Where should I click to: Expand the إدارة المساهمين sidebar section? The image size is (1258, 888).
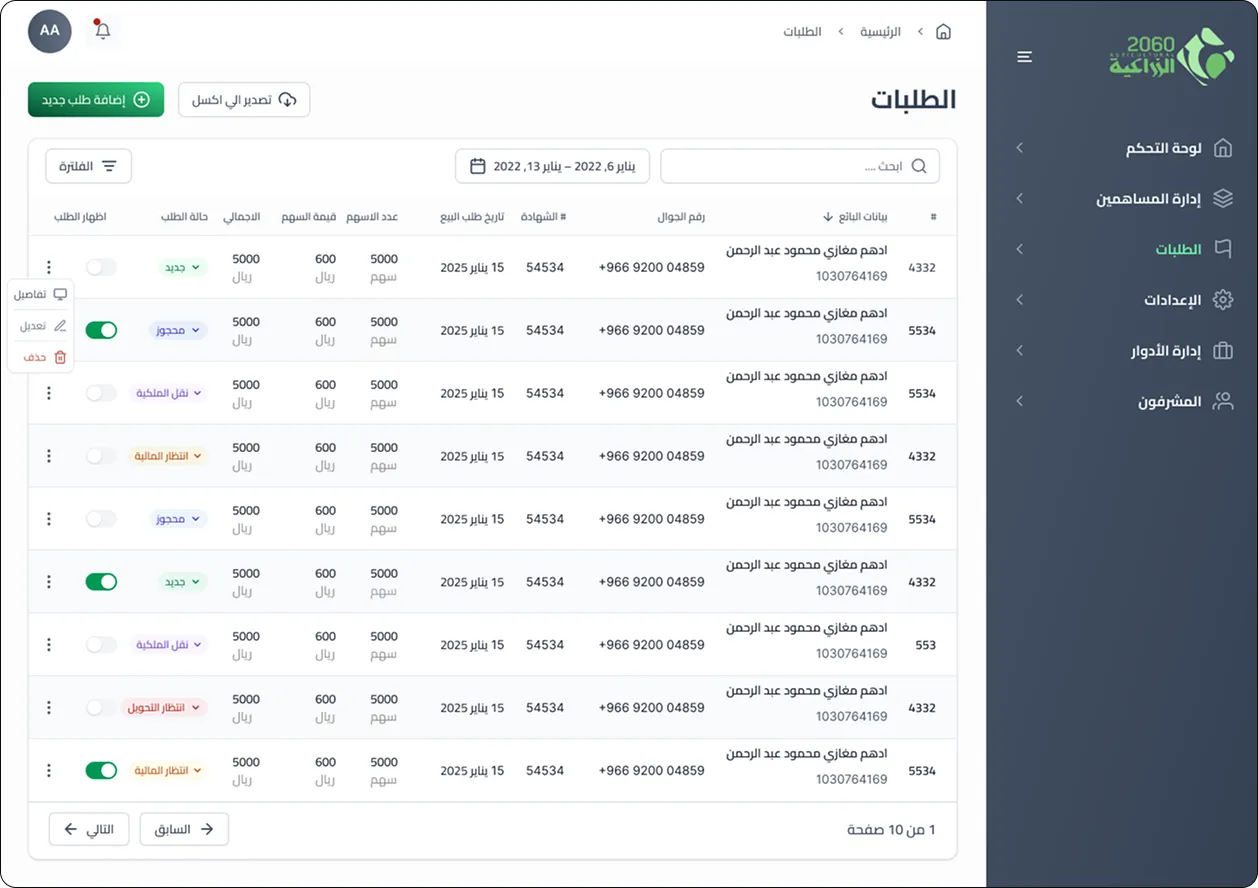point(1019,198)
